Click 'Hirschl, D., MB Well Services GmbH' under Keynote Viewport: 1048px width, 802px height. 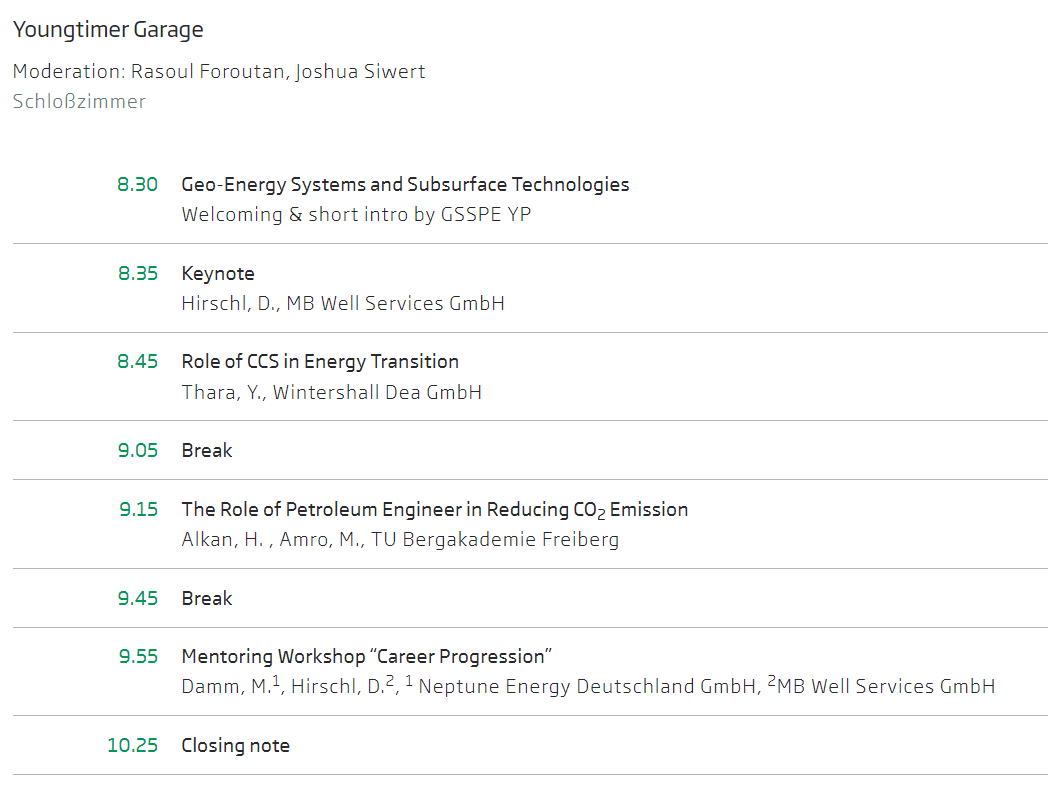343,303
